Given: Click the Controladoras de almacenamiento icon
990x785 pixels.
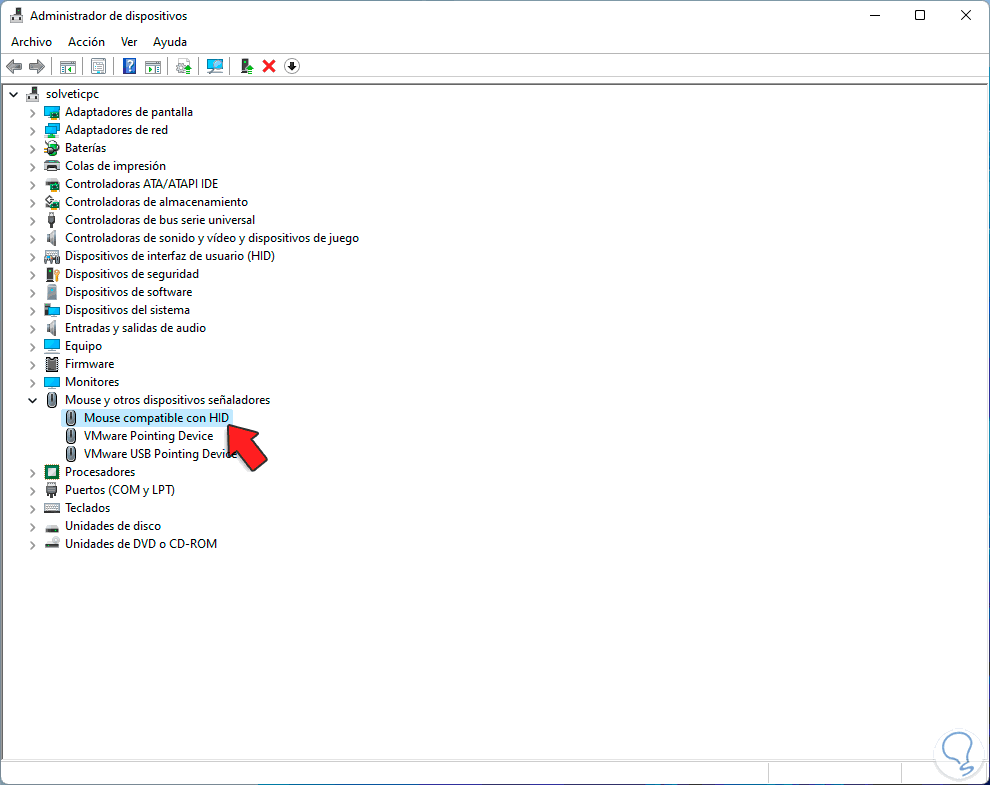Looking at the screenshot, I should tap(52, 202).
